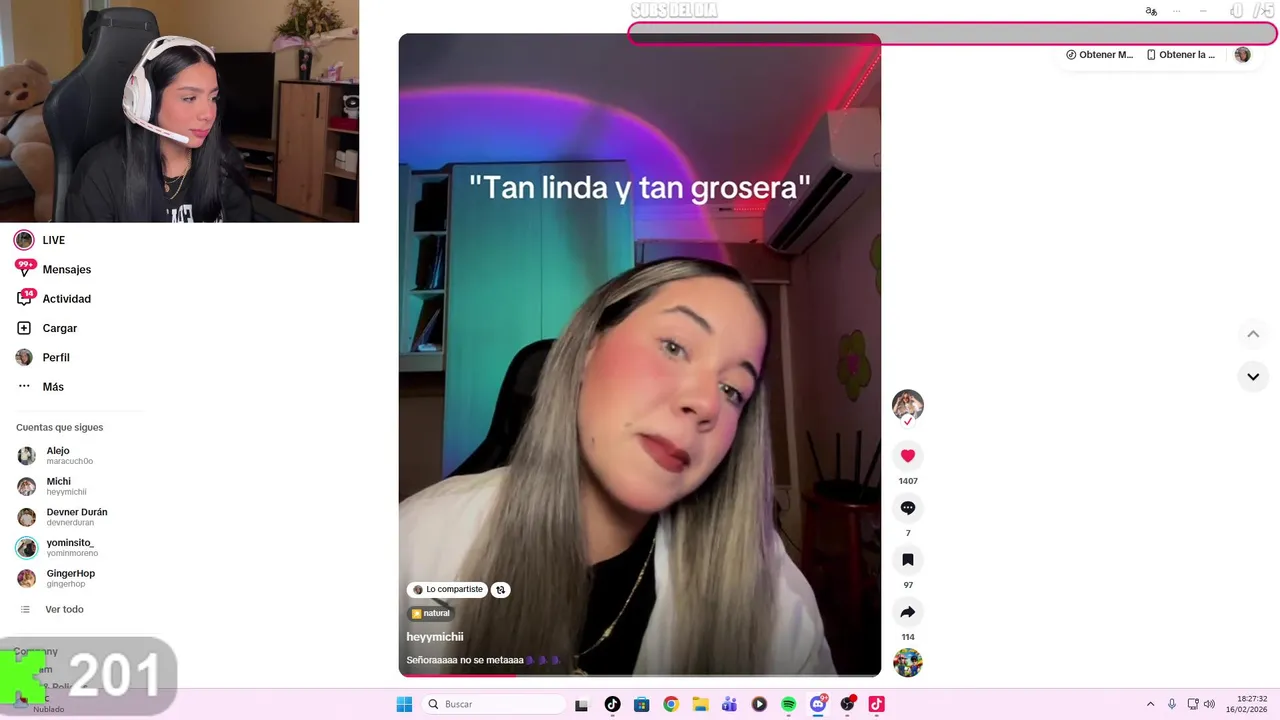Open OBS Studio in taskbar

tap(848, 705)
